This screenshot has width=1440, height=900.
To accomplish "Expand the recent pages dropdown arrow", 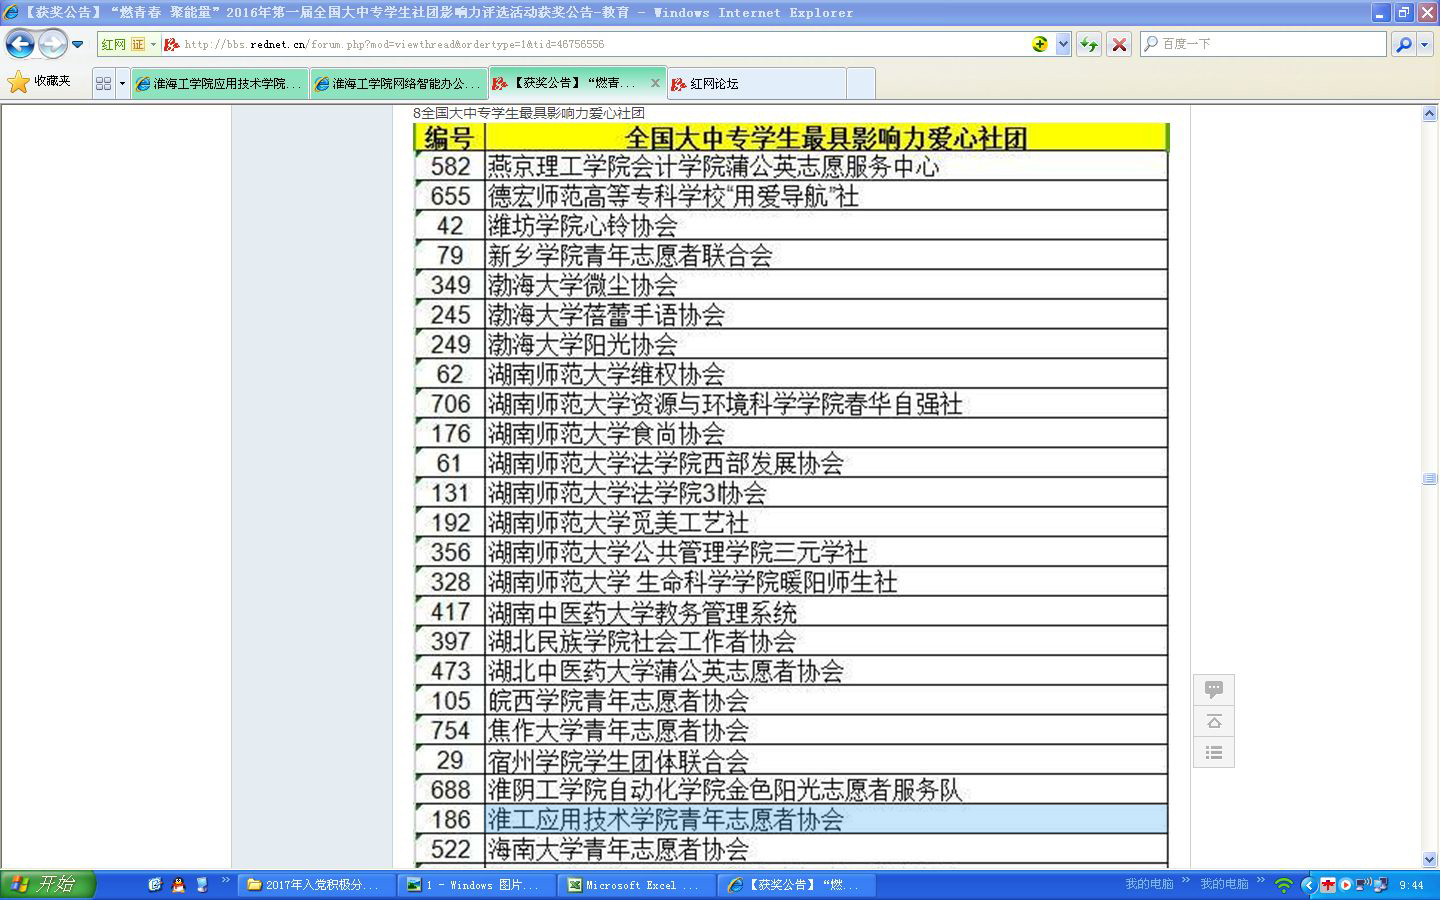I will [78, 44].
